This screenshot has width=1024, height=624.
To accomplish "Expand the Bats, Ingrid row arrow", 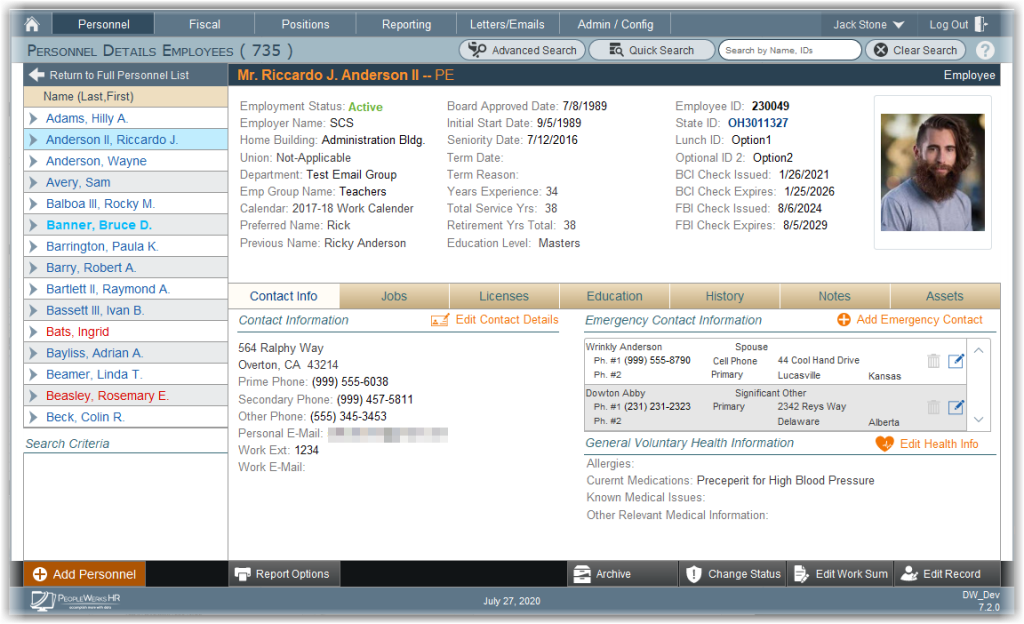I will pyautogui.click(x=34, y=332).
